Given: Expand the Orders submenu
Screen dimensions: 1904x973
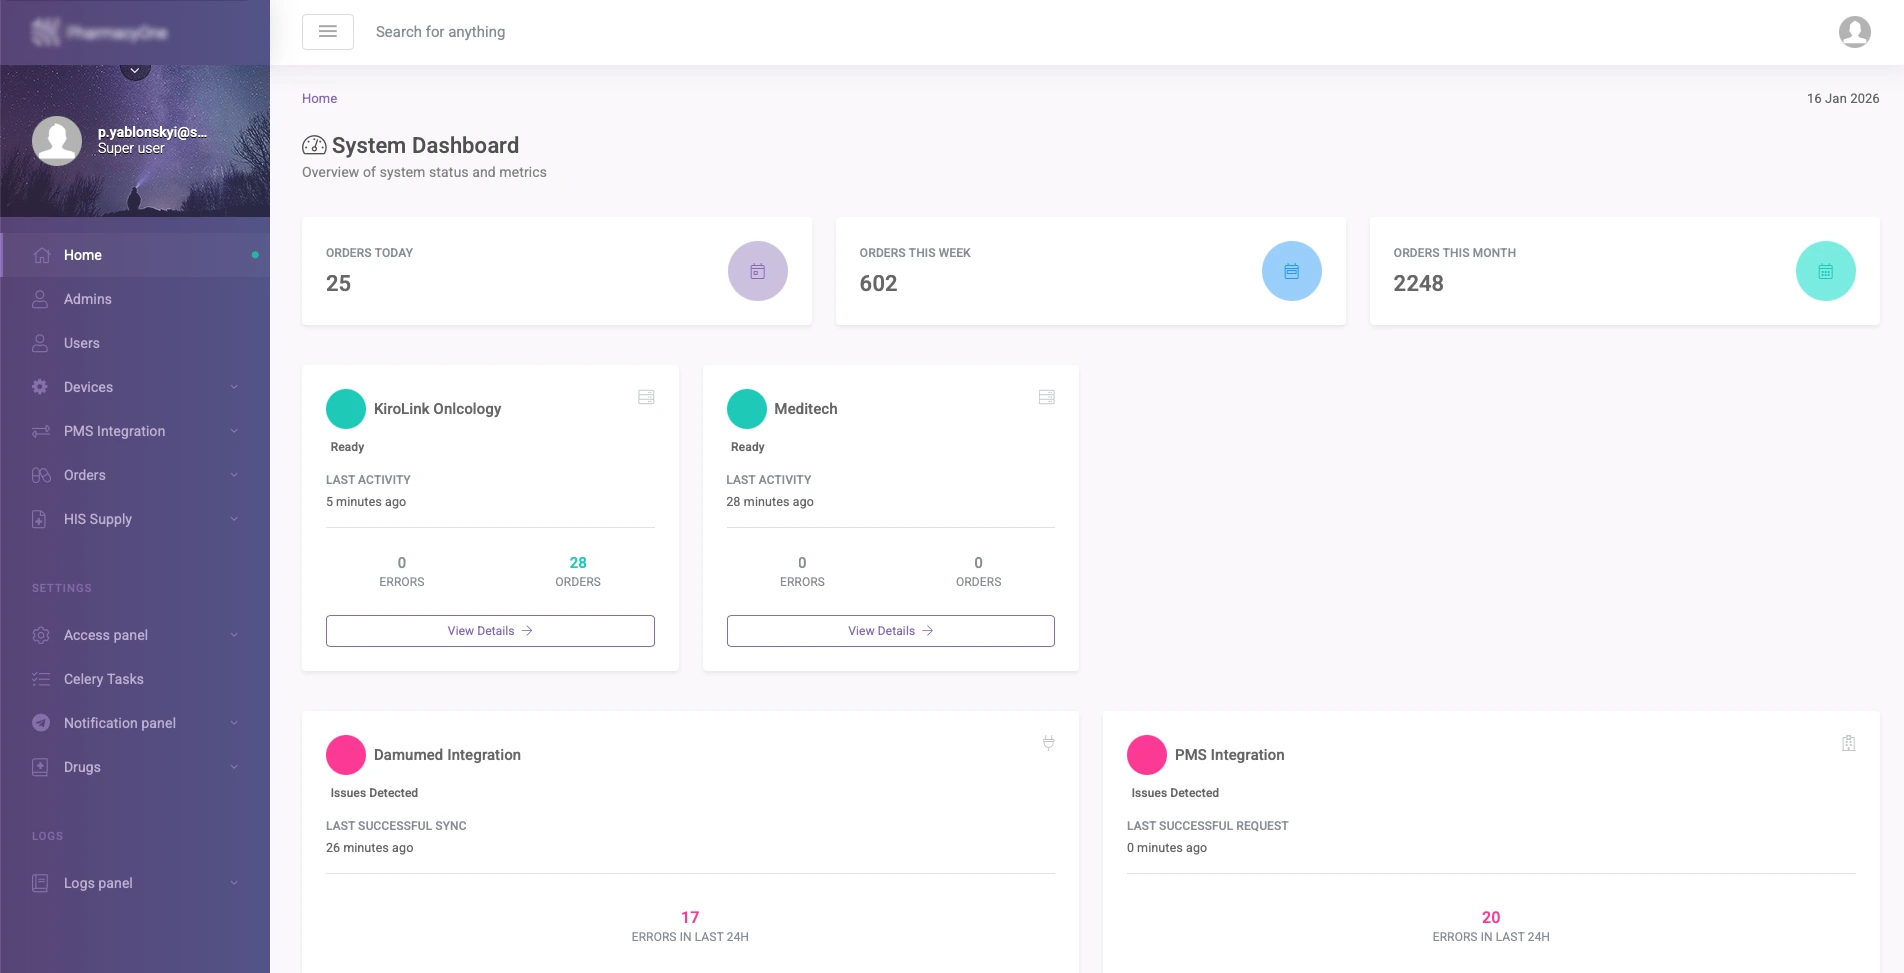Looking at the screenshot, I should pyautogui.click(x=234, y=475).
